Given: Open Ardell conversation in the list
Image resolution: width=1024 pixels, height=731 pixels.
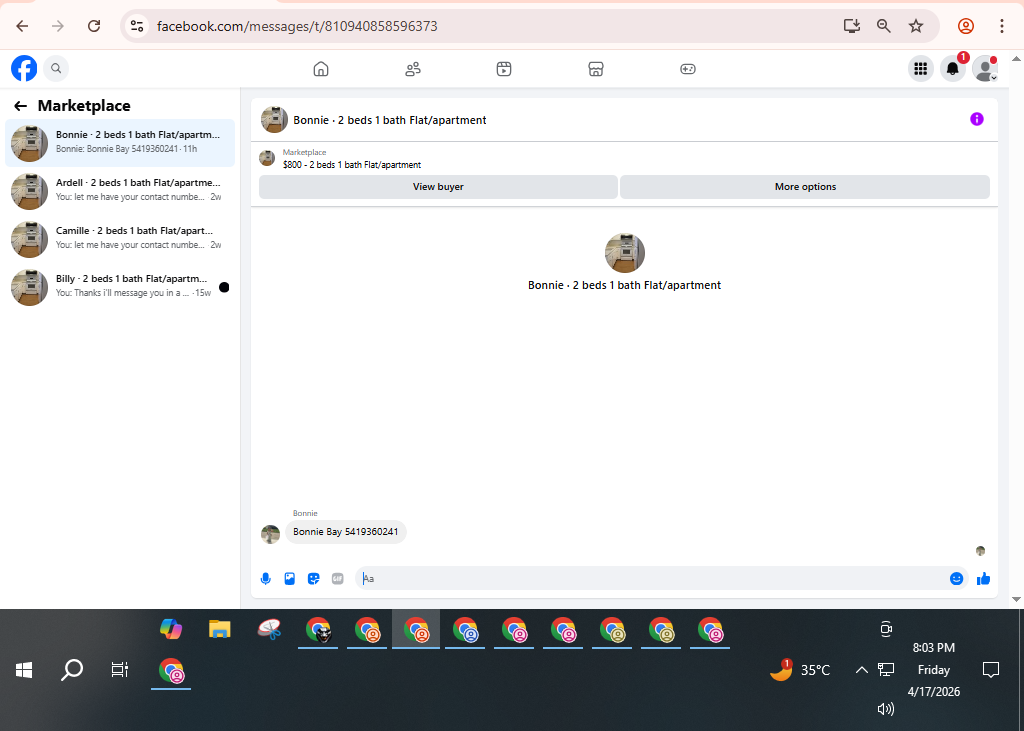Looking at the screenshot, I should (120, 191).
